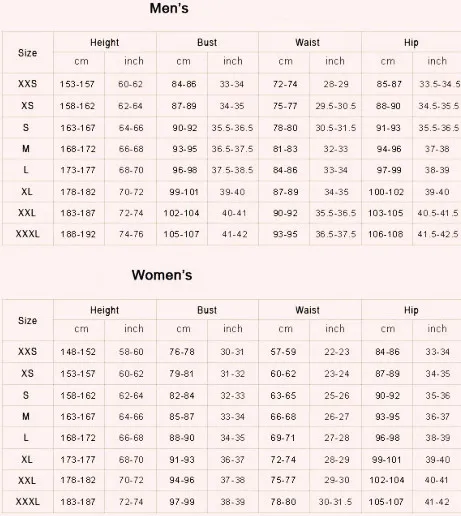The width and height of the screenshot is (461, 516).
Task: Click Men's S waist inch 30.5-31.5
Action: [x=336, y=128]
